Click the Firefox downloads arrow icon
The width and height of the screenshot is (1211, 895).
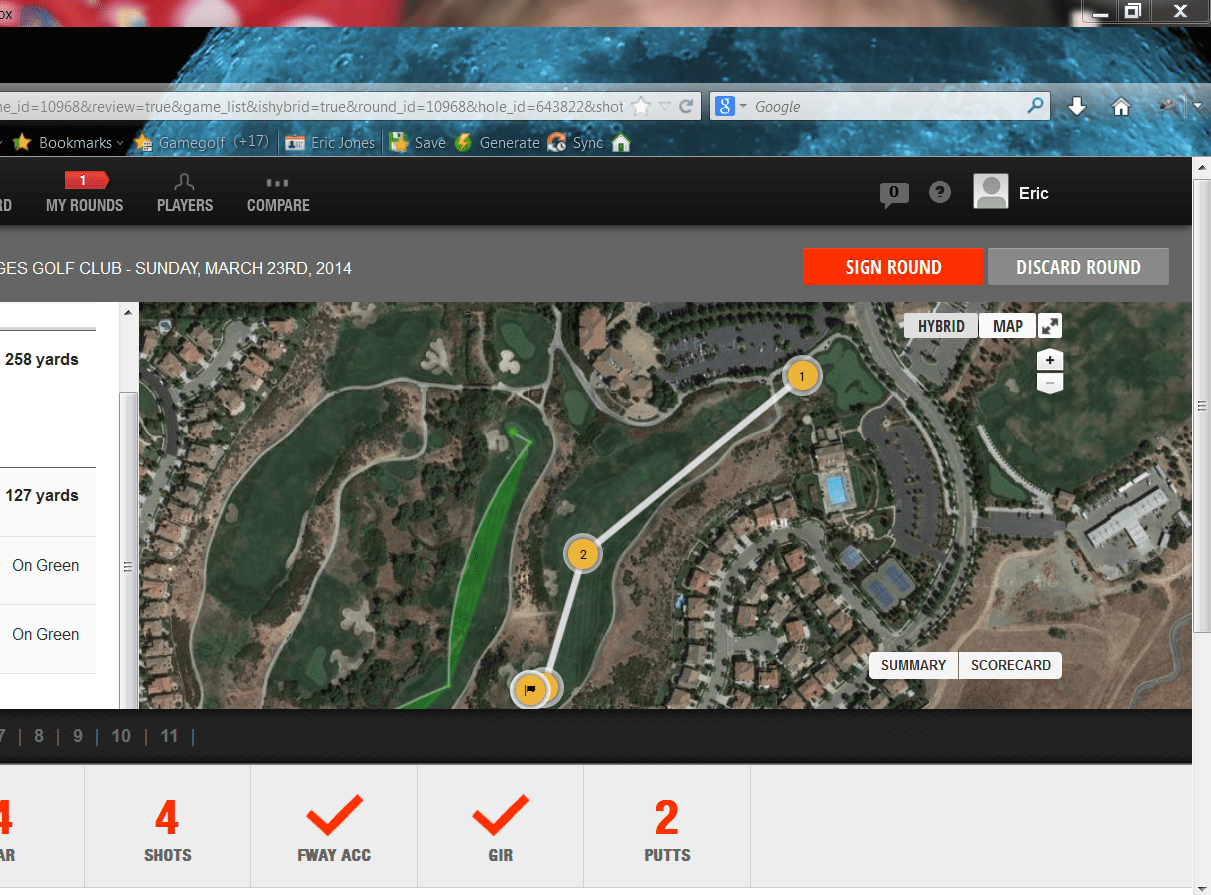[x=1077, y=107]
